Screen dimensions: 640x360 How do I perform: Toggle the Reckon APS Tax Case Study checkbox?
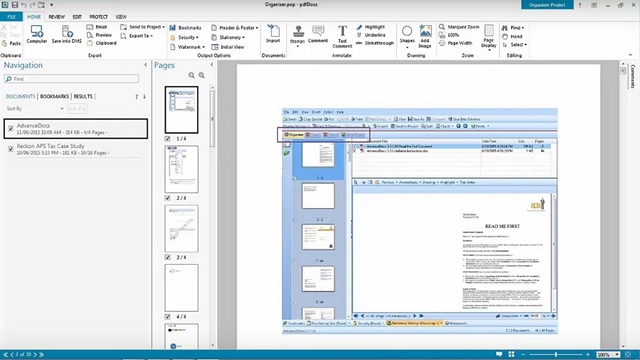[11, 149]
